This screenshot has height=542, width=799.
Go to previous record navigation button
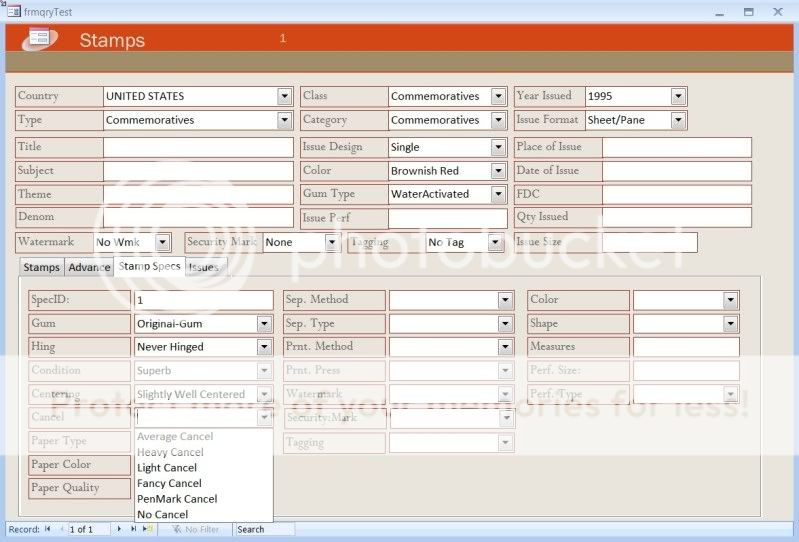(x=61, y=529)
